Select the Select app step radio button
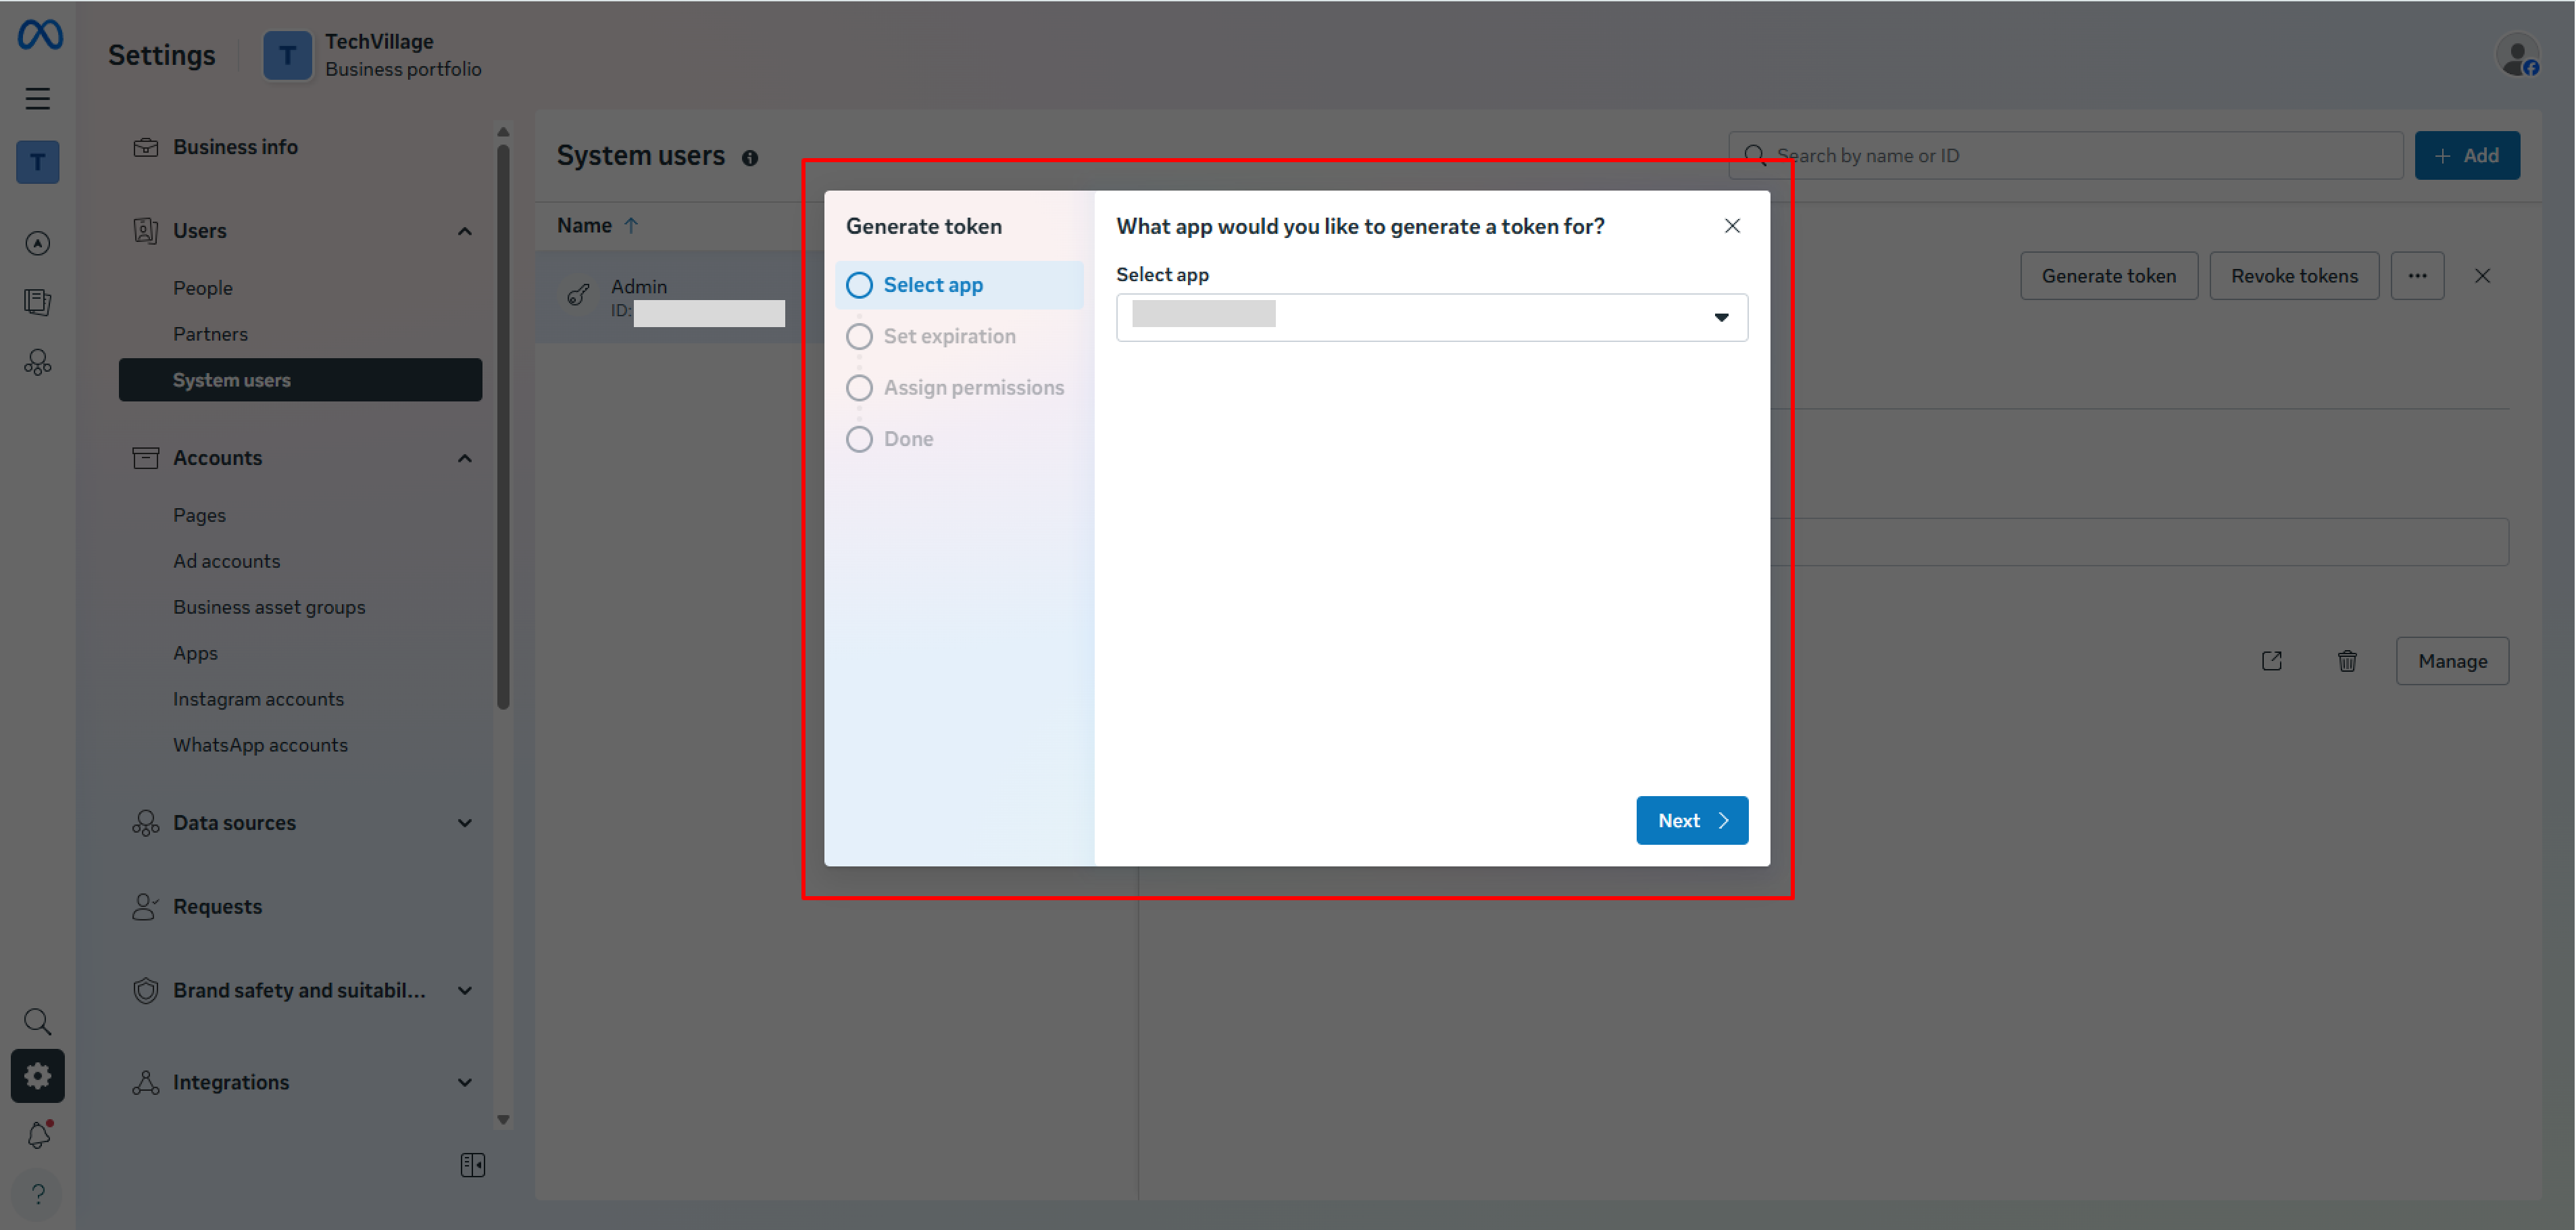The width and height of the screenshot is (2576, 1230). 859,284
